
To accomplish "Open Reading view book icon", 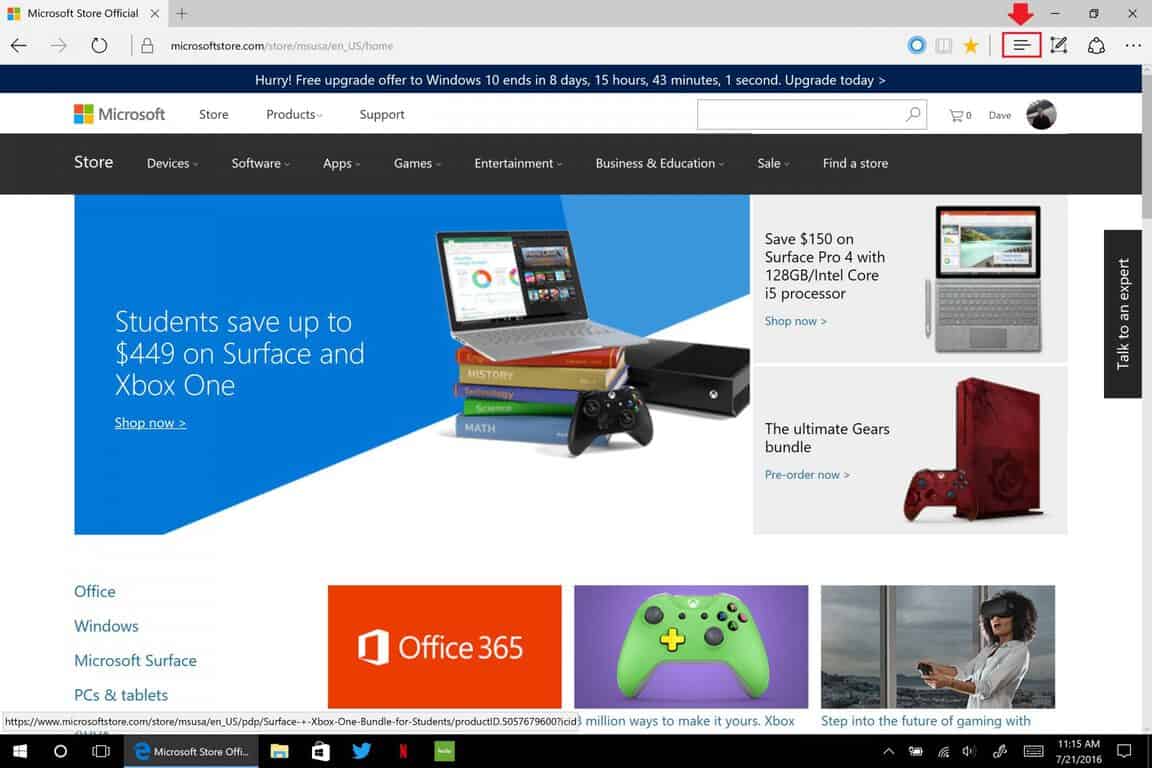I will tap(943, 46).
